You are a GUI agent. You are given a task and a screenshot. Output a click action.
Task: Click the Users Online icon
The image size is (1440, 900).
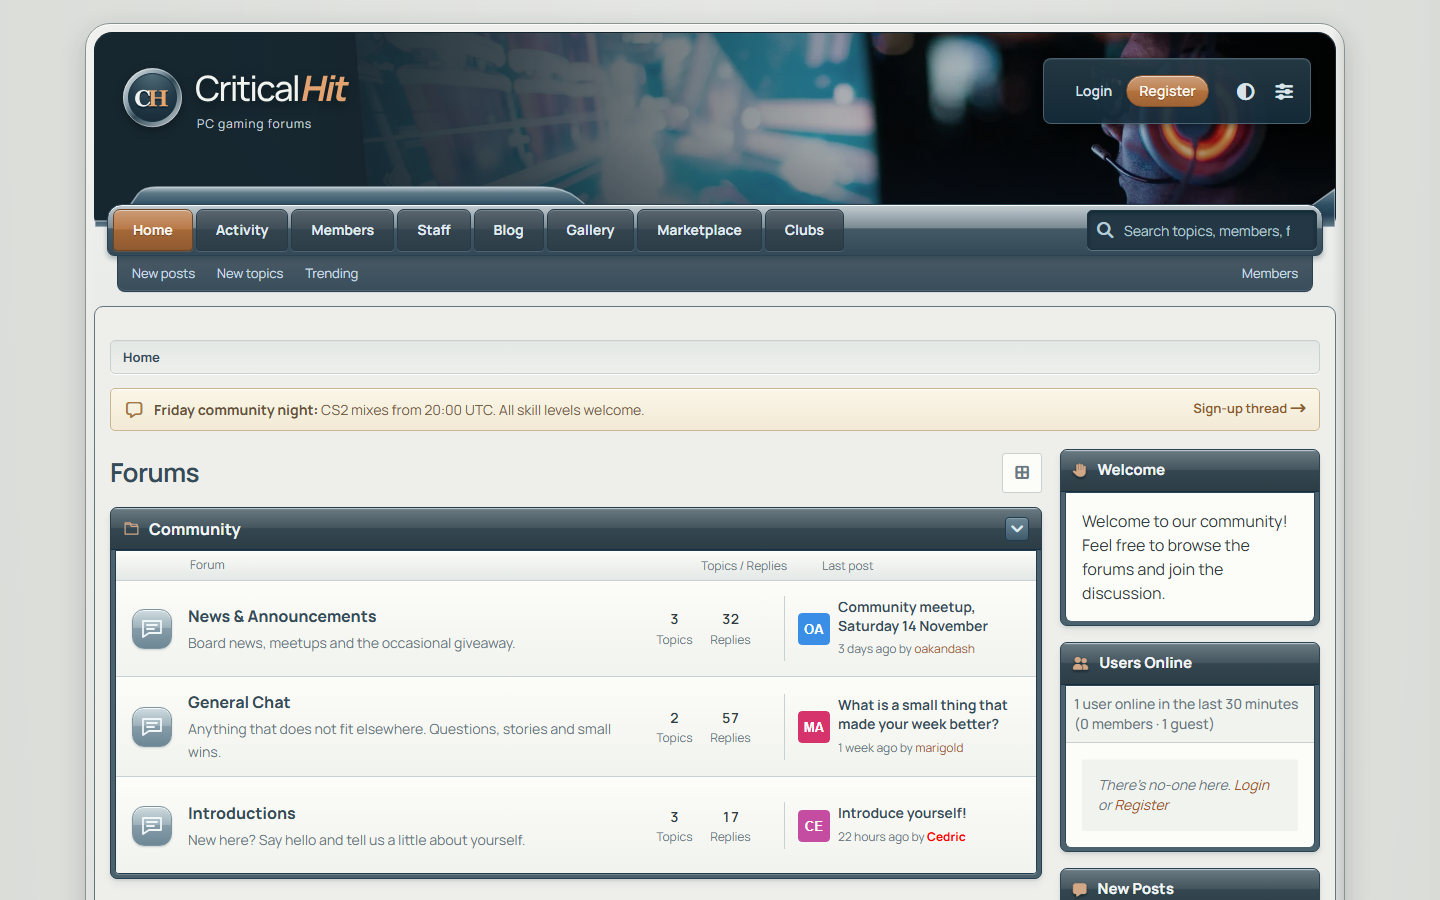tap(1081, 663)
